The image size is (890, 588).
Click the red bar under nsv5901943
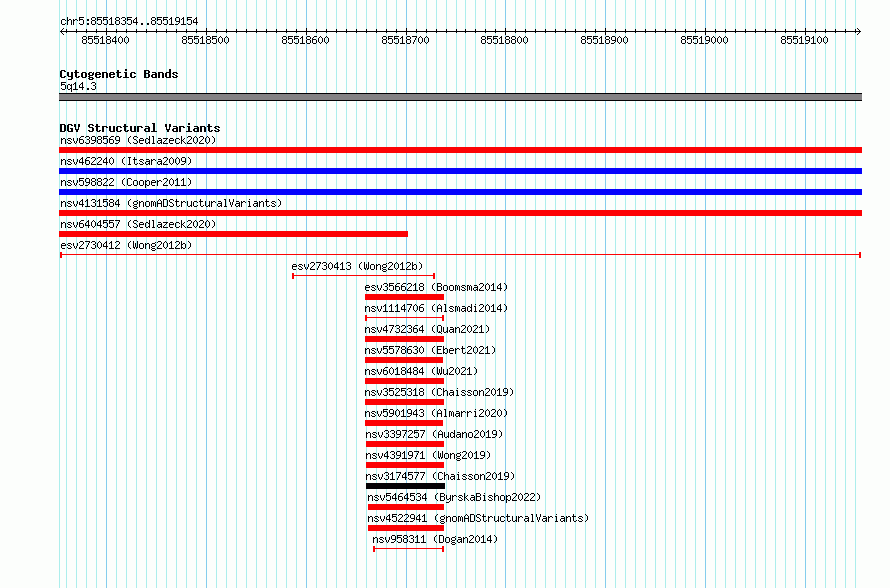(x=404, y=423)
